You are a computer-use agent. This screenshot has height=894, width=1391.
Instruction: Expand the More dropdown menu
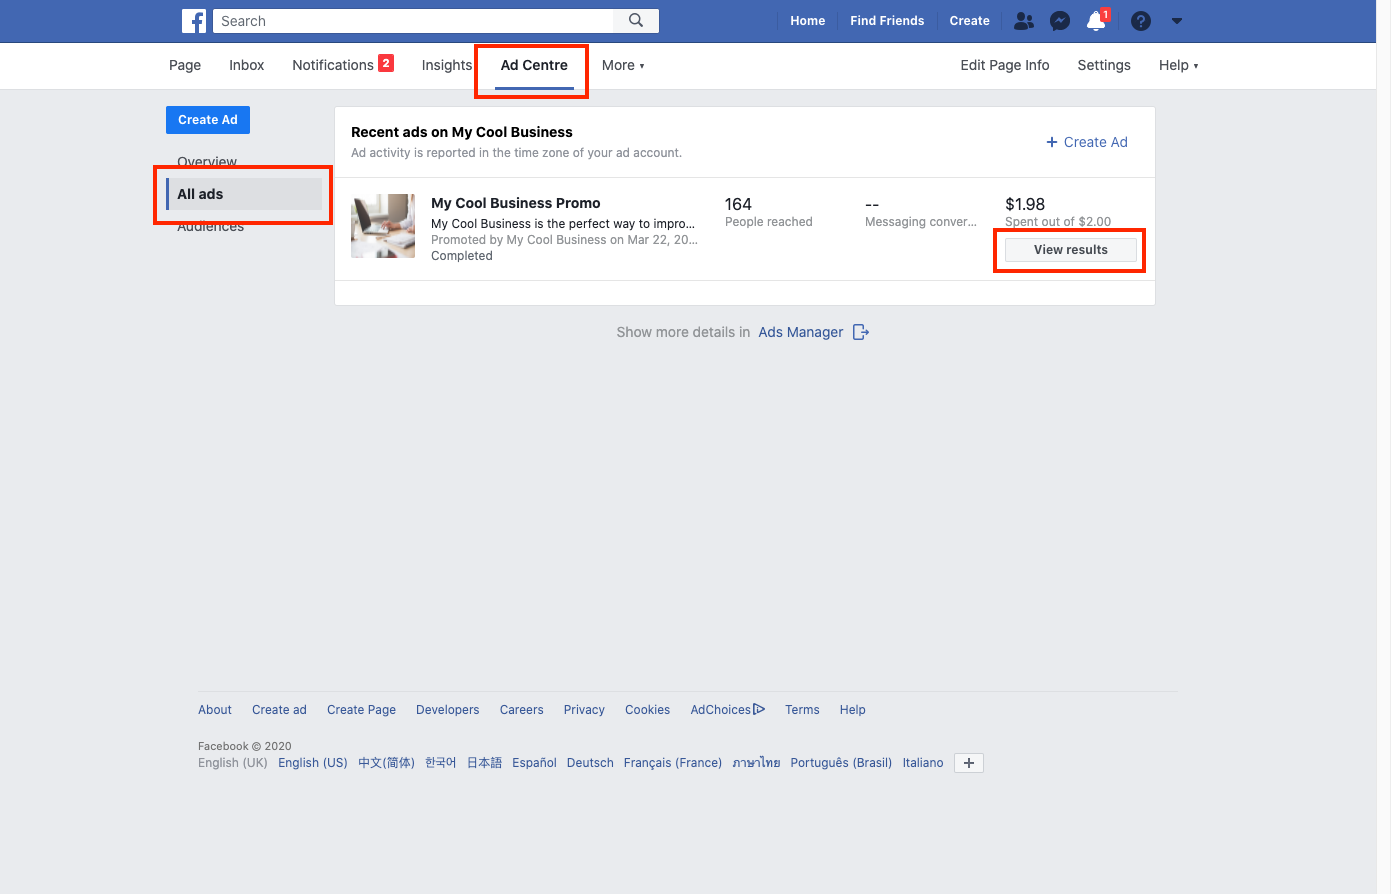coord(623,65)
